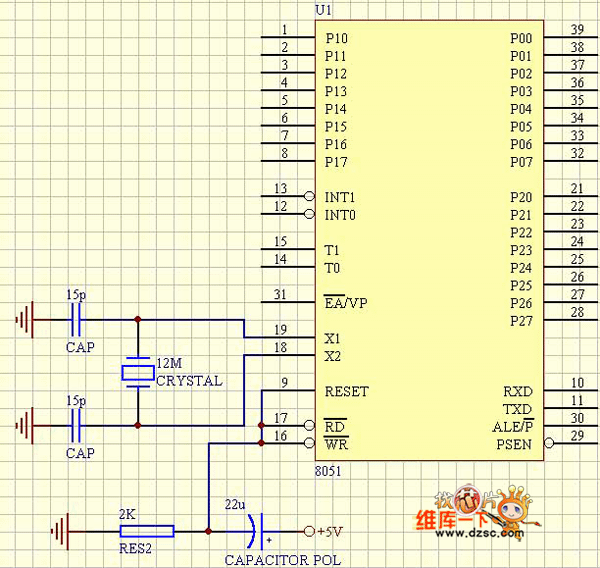Select the U1 designator label
The width and height of the screenshot is (600, 568).
click(x=323, y=9)
